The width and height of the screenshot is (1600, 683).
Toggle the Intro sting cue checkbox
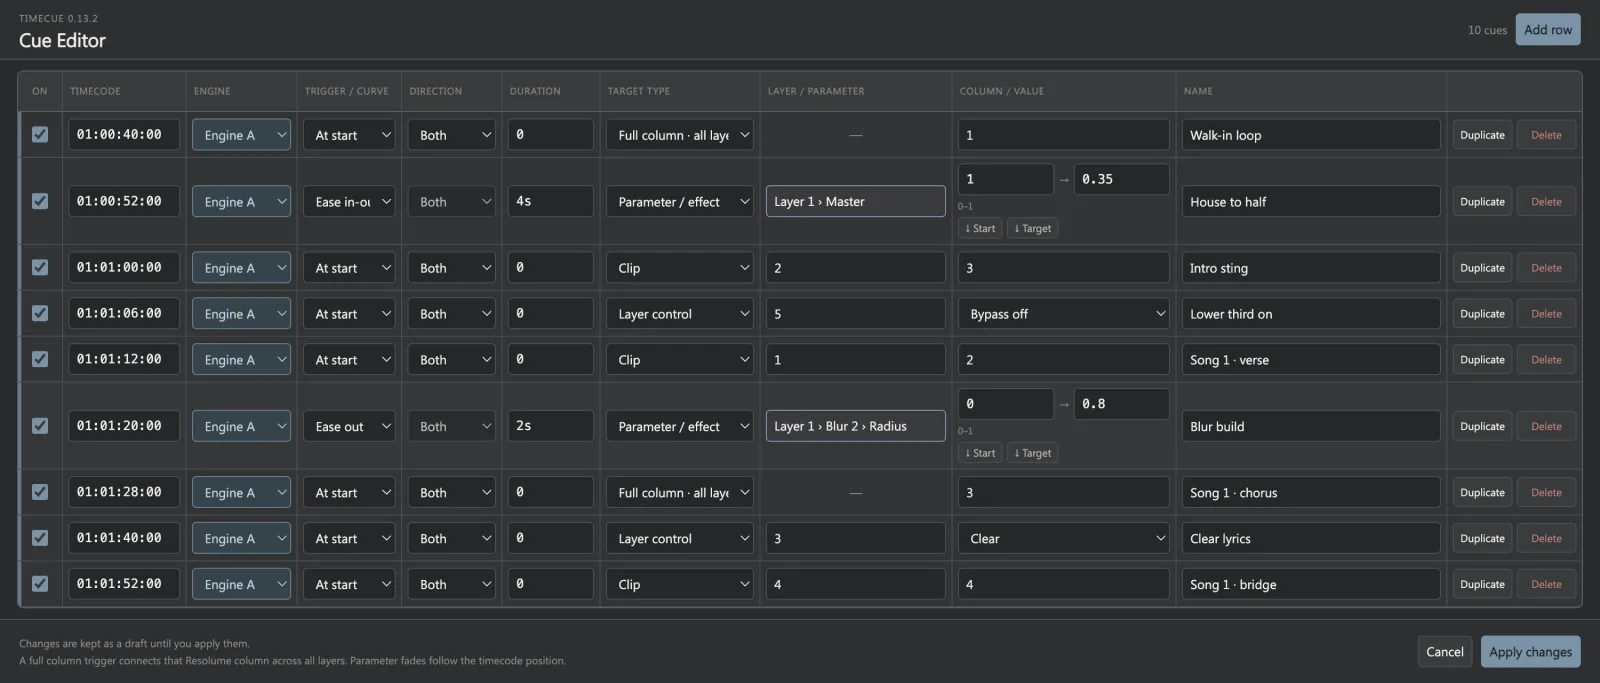point(40,267)
